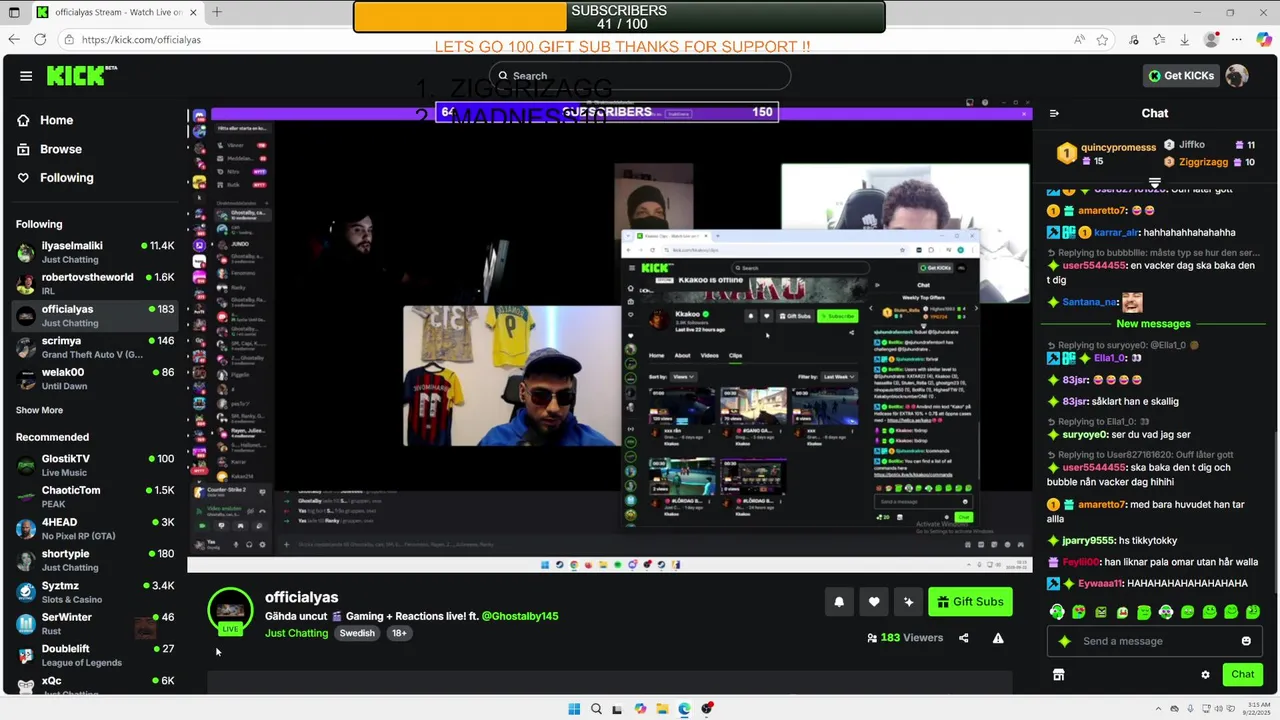Click Doublelift channel avatar icon
Image resolution: width=1280 pixels, height=720 pixels.
(x=25, y=655)
